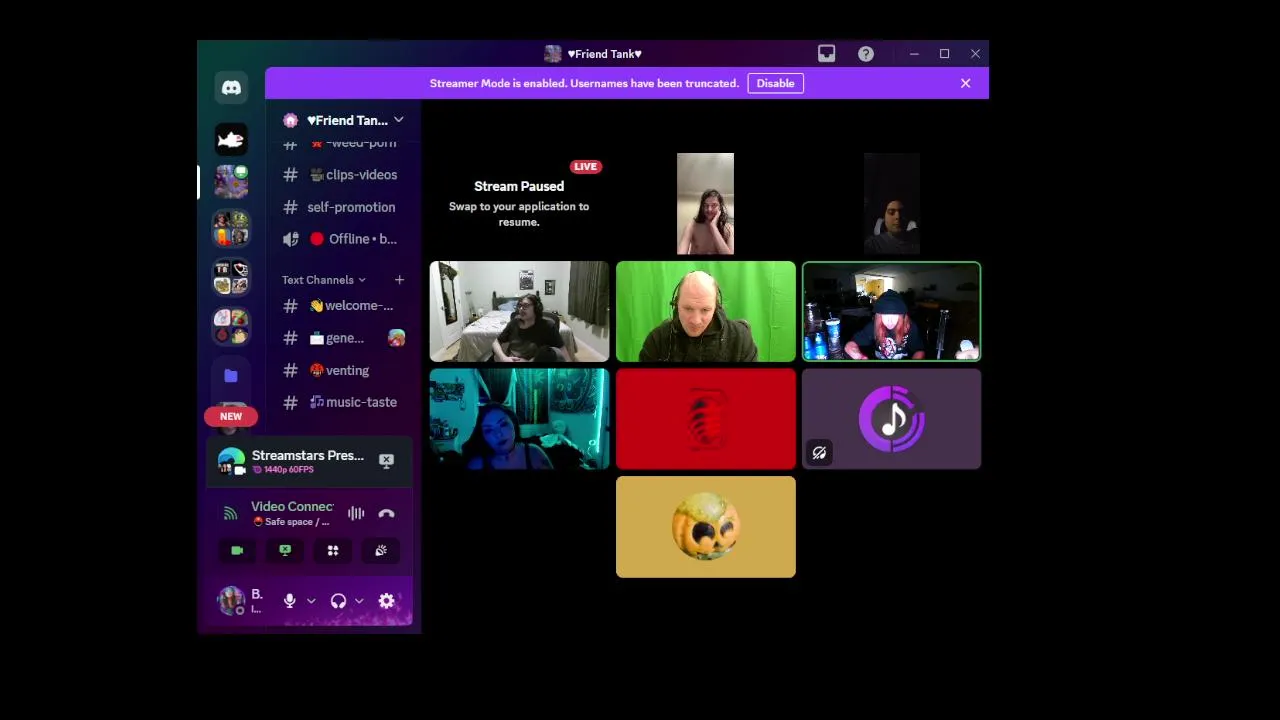Click the Video Connected status text
Screen dimensions: 1280x720
click(292, 507)
